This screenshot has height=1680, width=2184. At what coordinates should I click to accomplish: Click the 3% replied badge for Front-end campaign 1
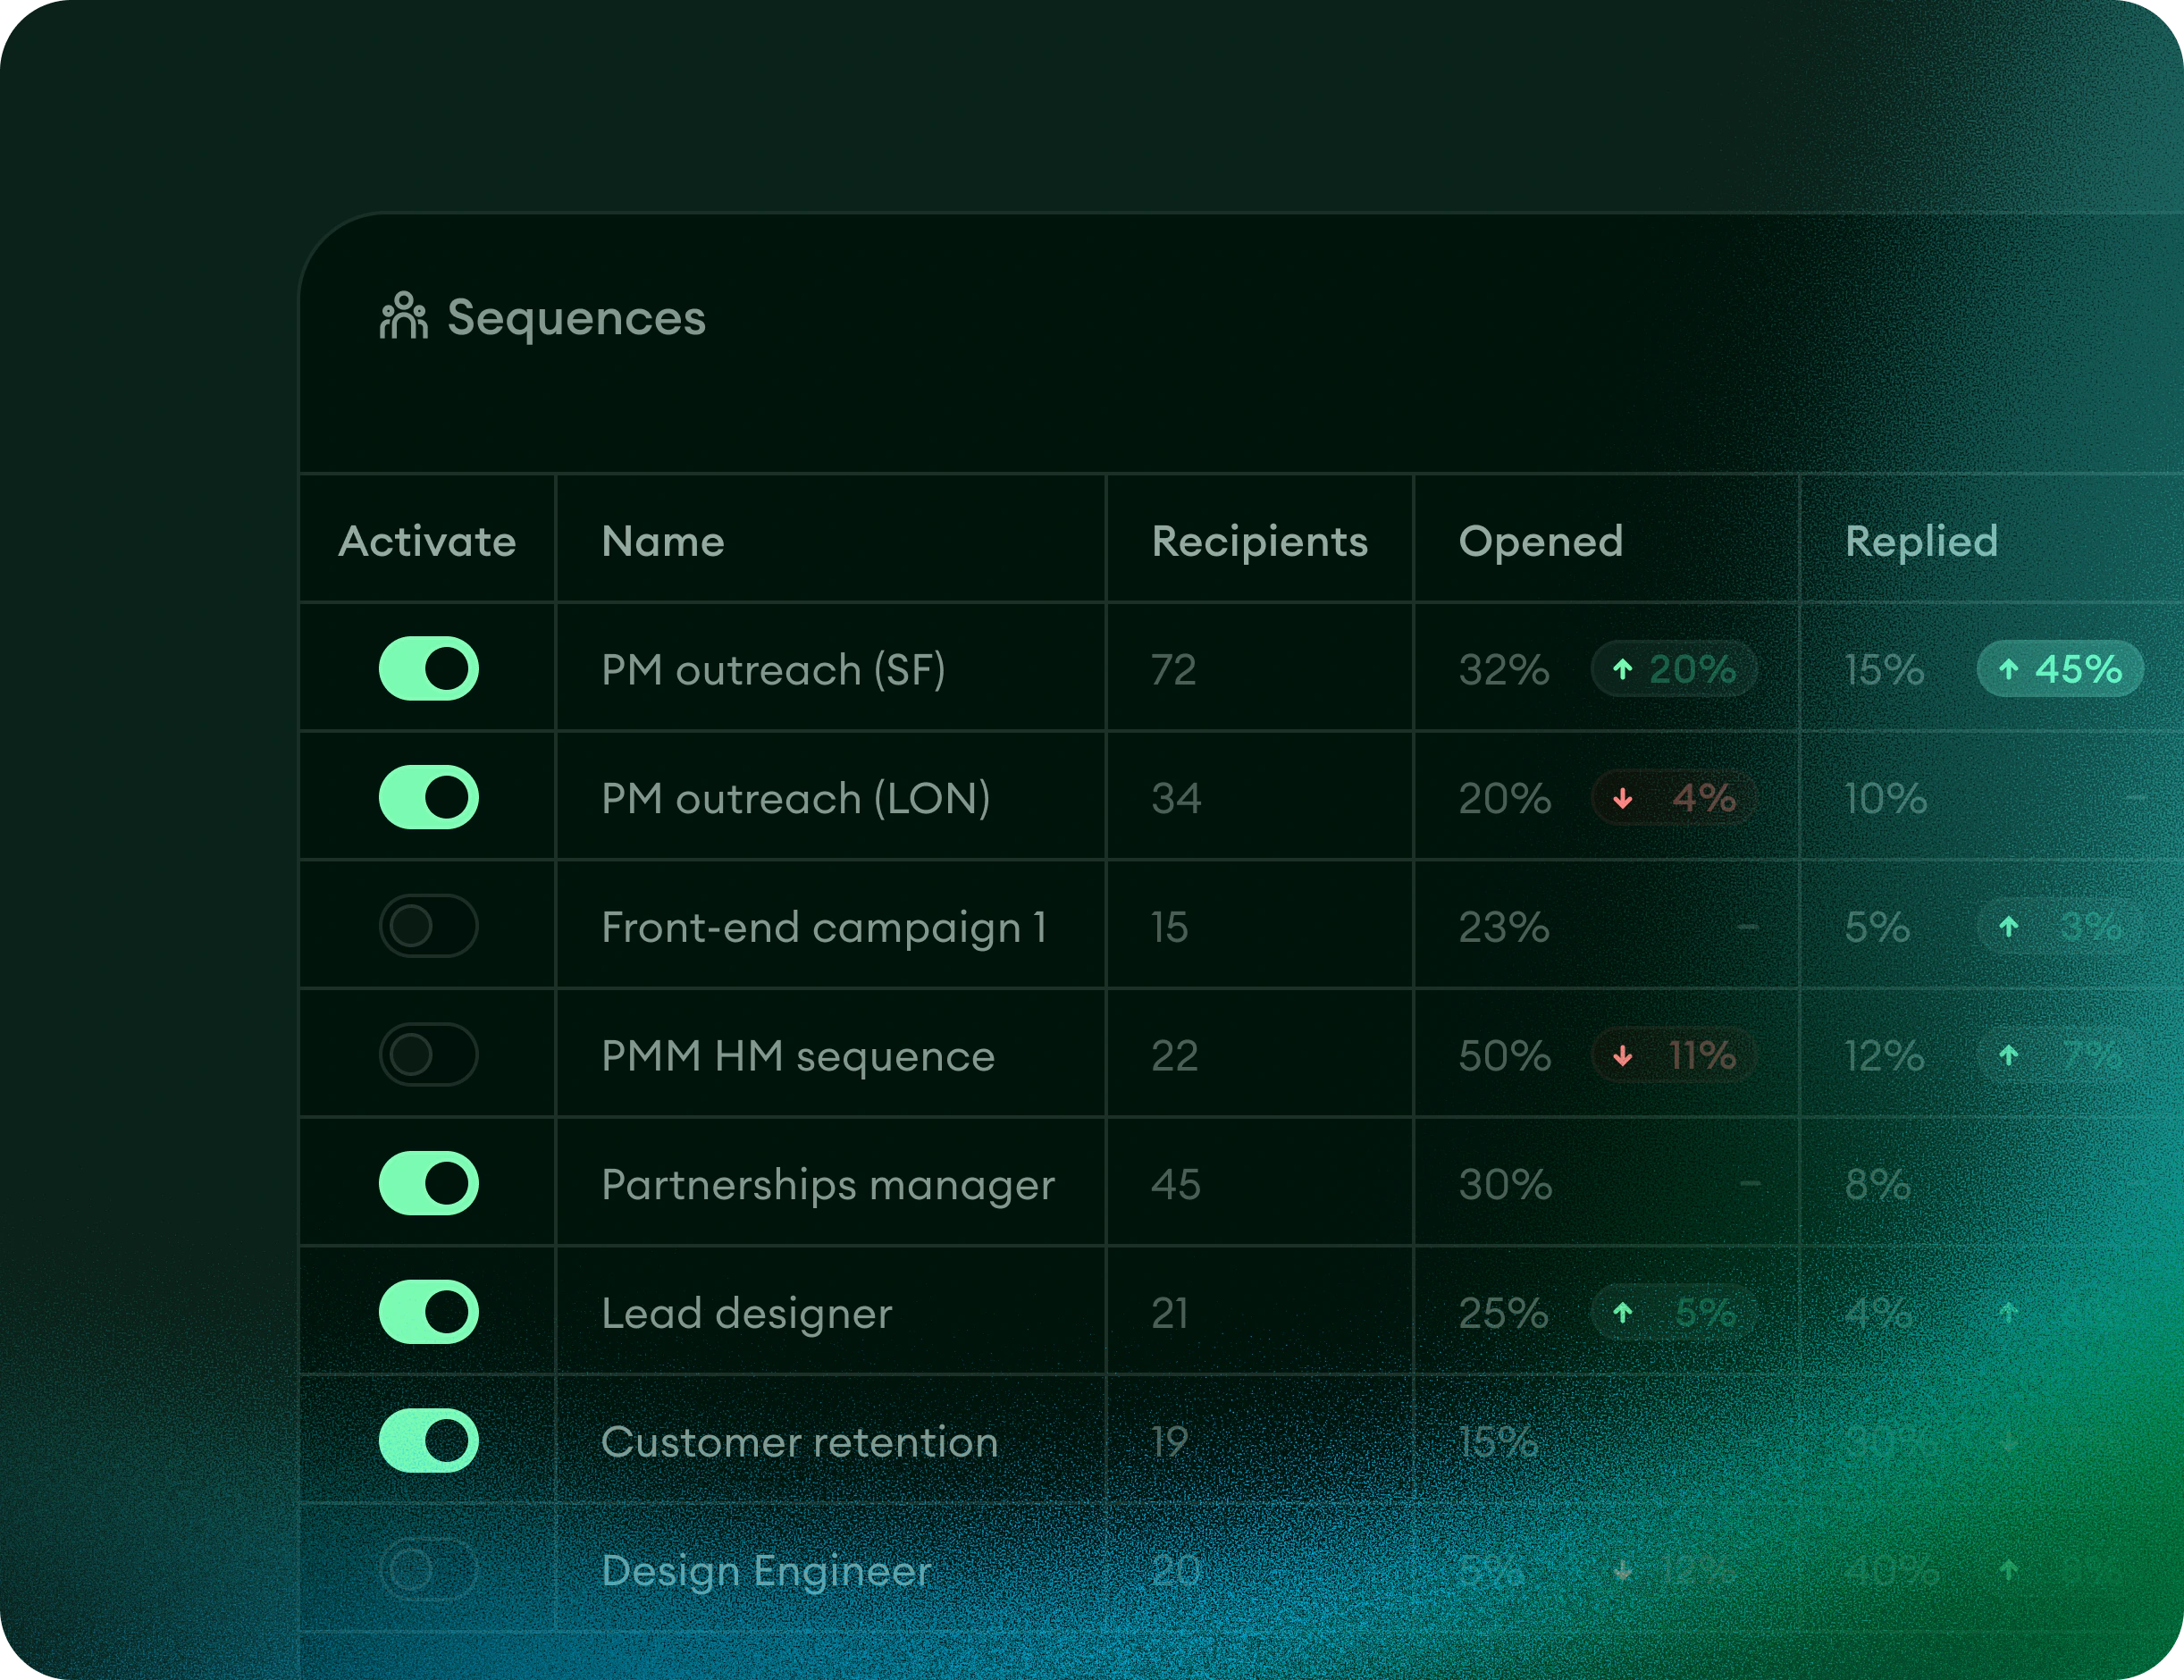2060,926
